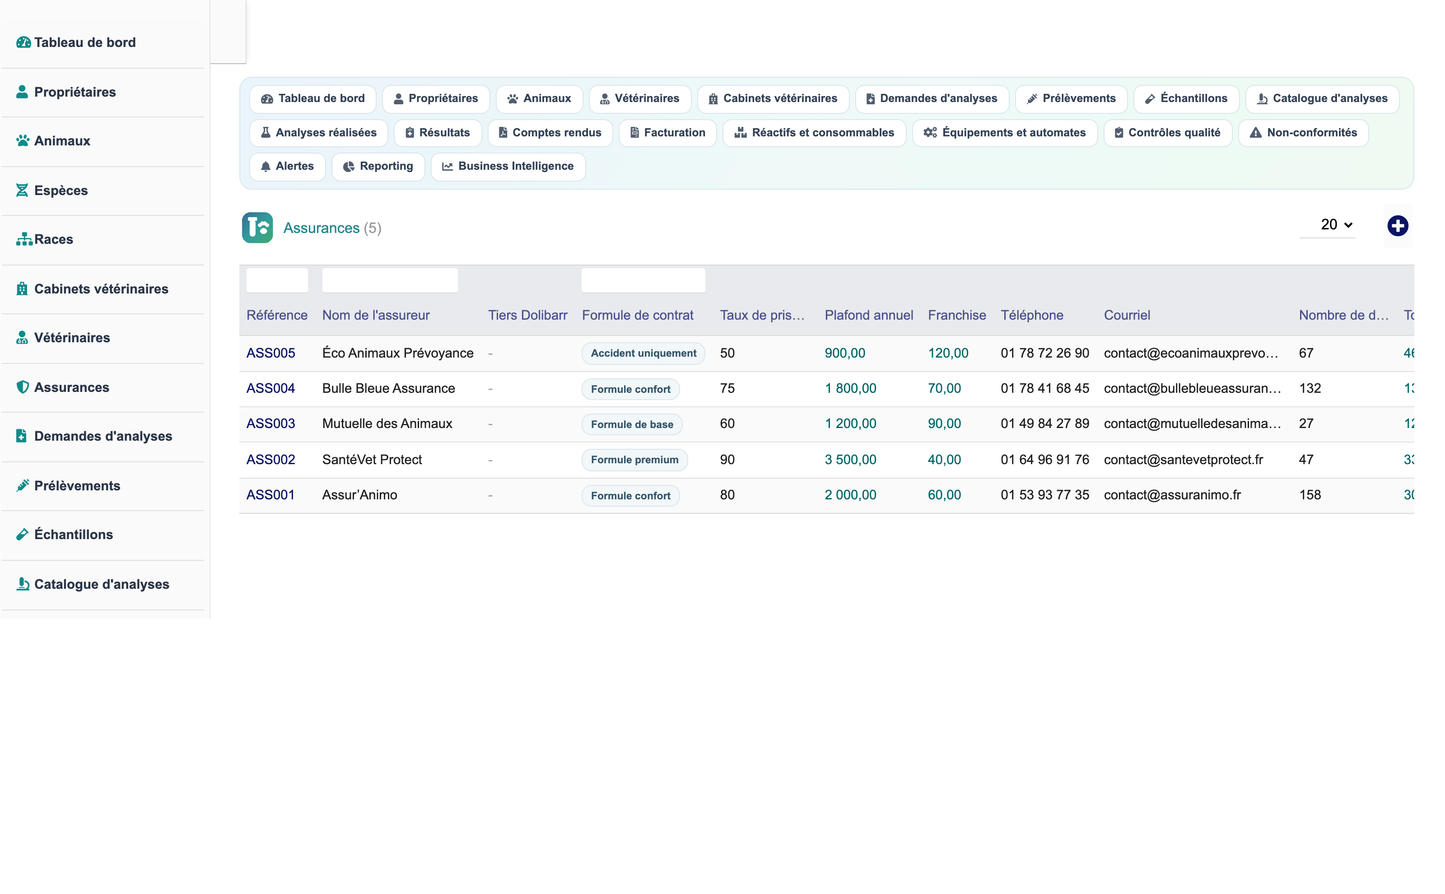Open Contrôles qualité toolbar button
Screen dimensions: 1445x894
pos(1168,133)
